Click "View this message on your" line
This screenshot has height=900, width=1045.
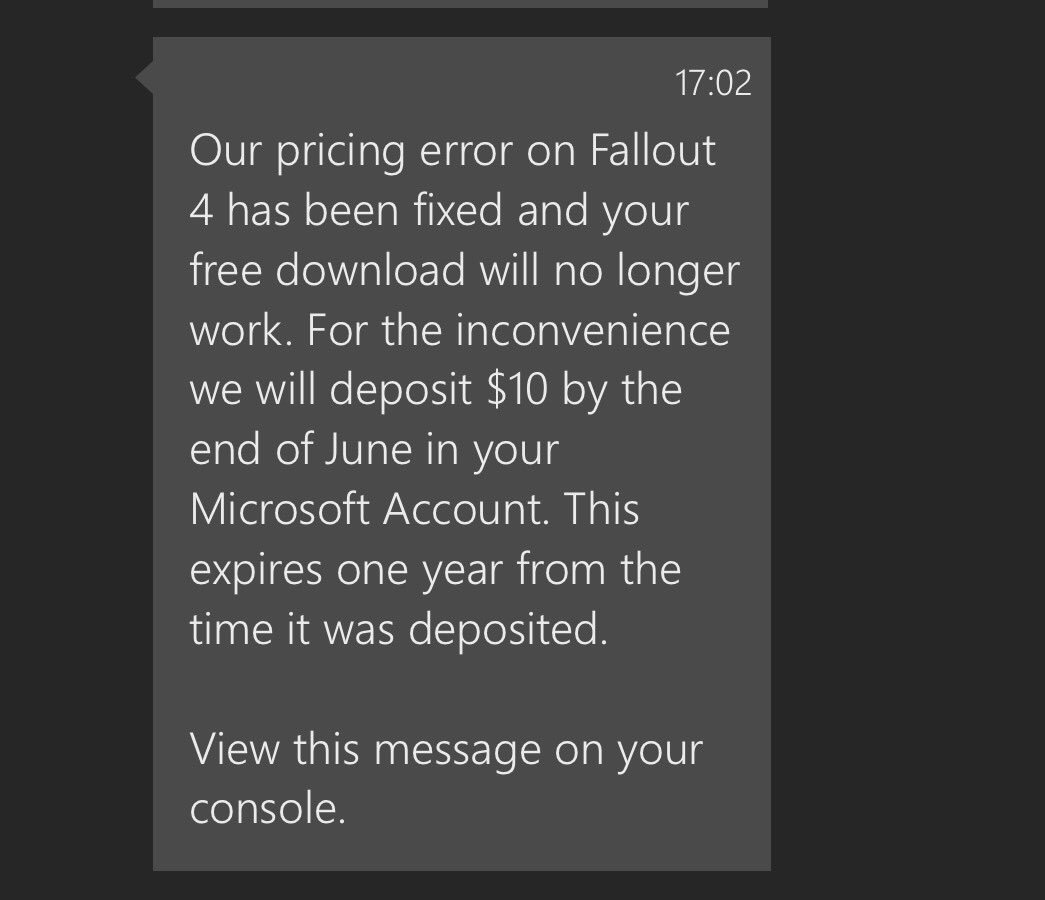click(446, 749)
